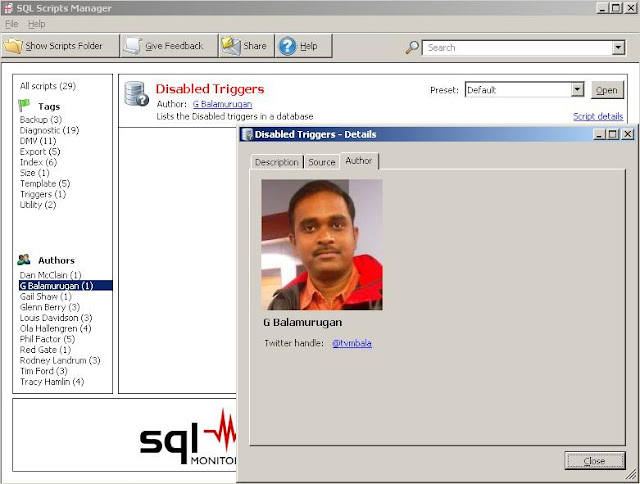Image resolution: width=640 pixels, height=484 pixels.
Task: Open the @tvmbala Twitter link
Action: pyautogui.click(x=352, y=343)
